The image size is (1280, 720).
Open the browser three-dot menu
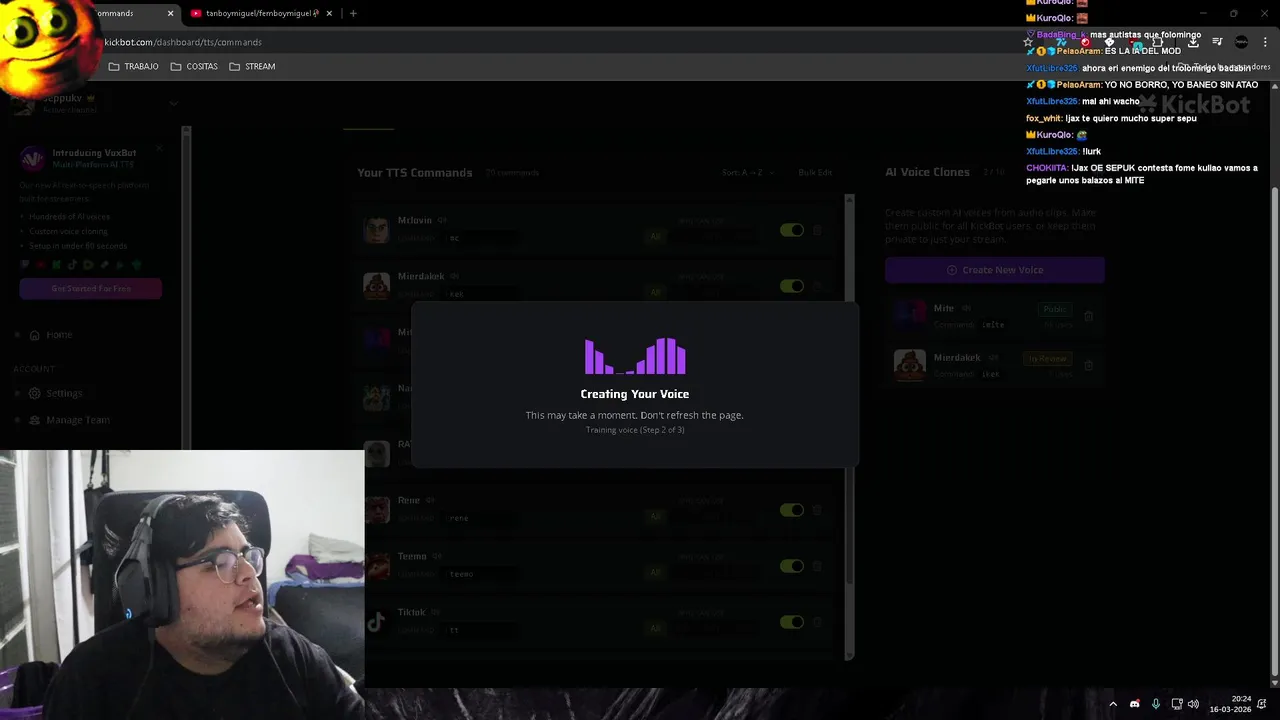click(1265, 42)
